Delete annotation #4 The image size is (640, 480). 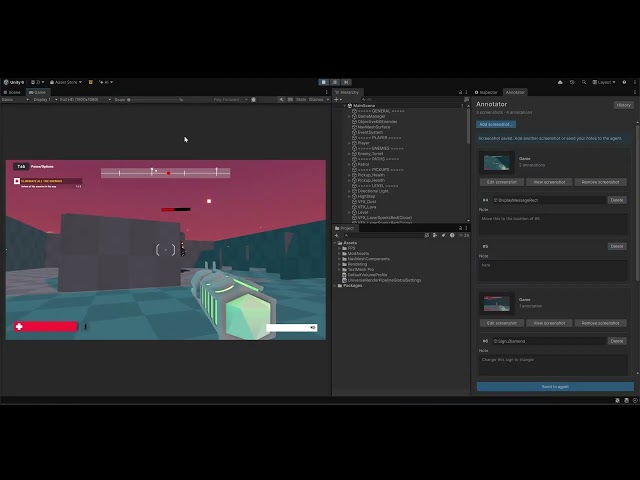[617, 200]
